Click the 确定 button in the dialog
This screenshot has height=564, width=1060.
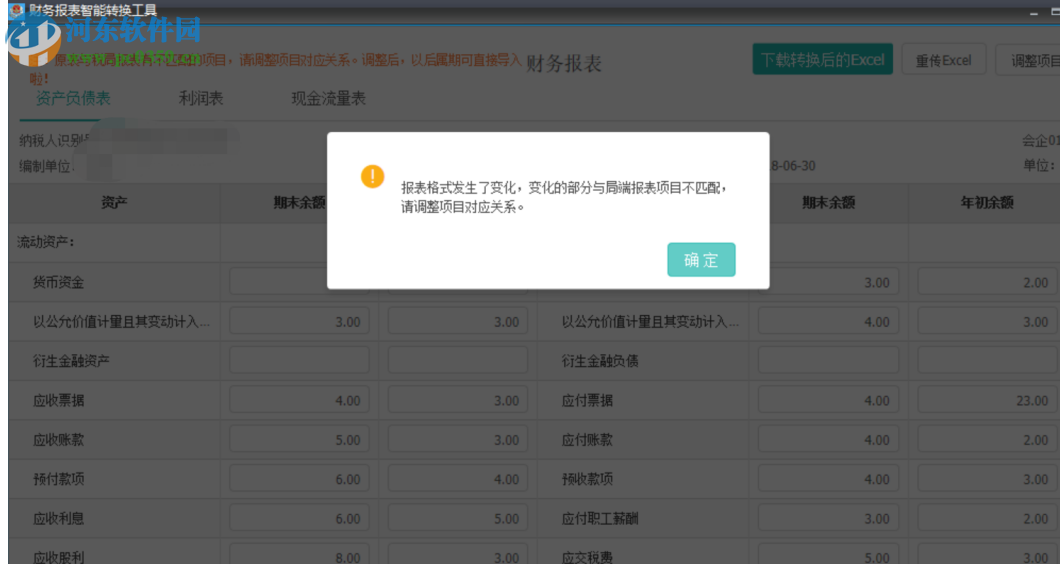701,260
